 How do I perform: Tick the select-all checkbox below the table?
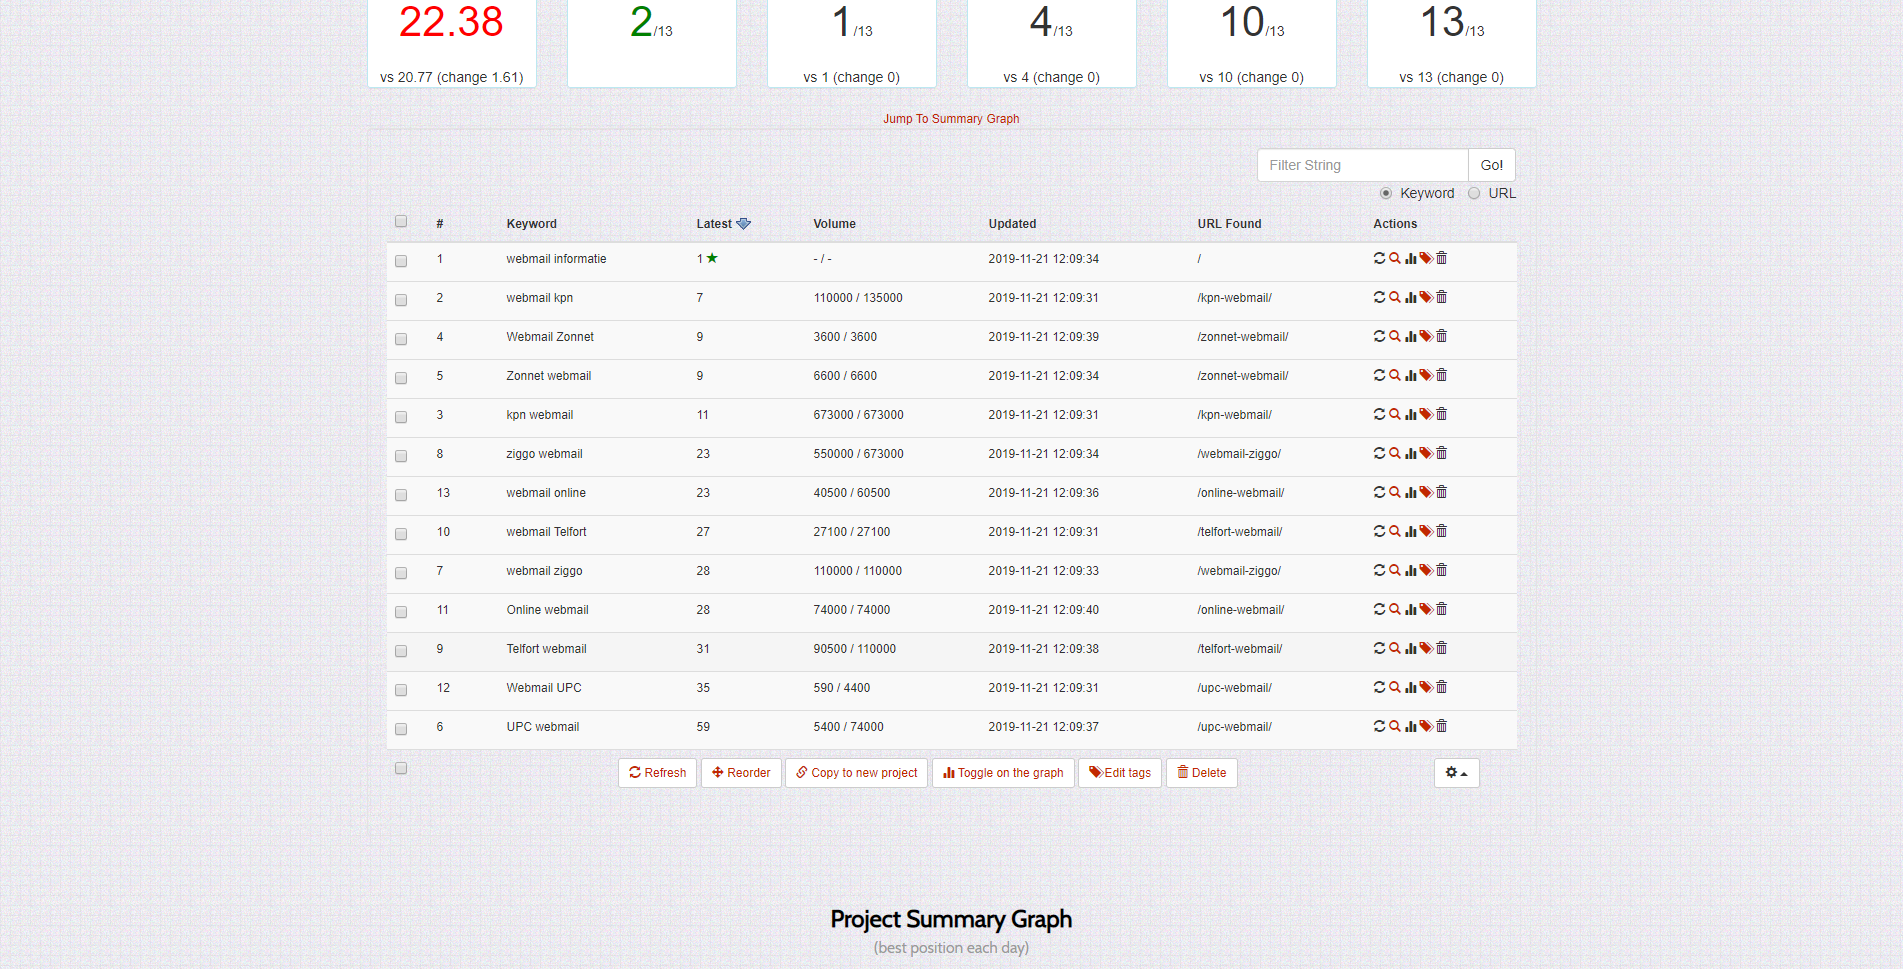(x=401, y=768)
